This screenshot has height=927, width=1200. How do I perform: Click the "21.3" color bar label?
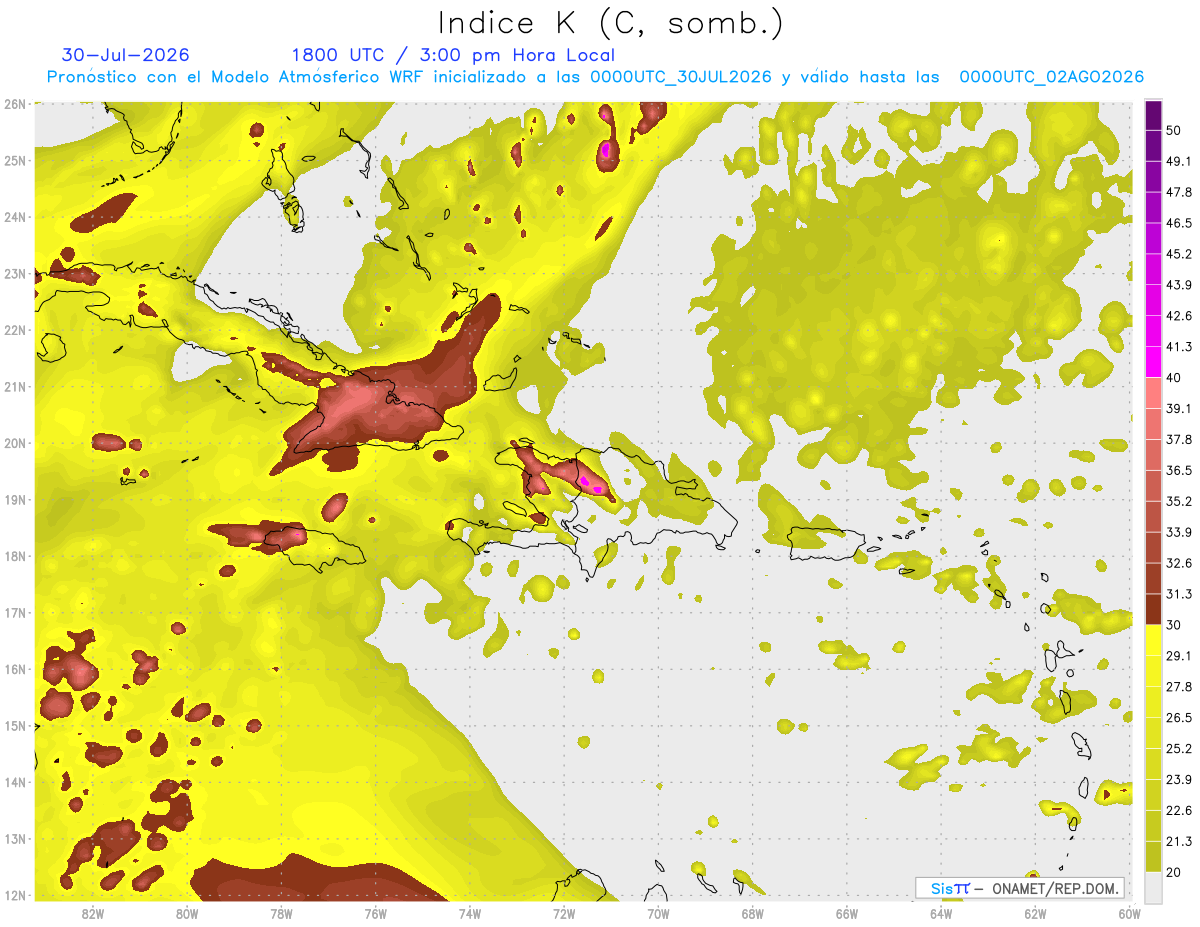[x=1178, y=841]
